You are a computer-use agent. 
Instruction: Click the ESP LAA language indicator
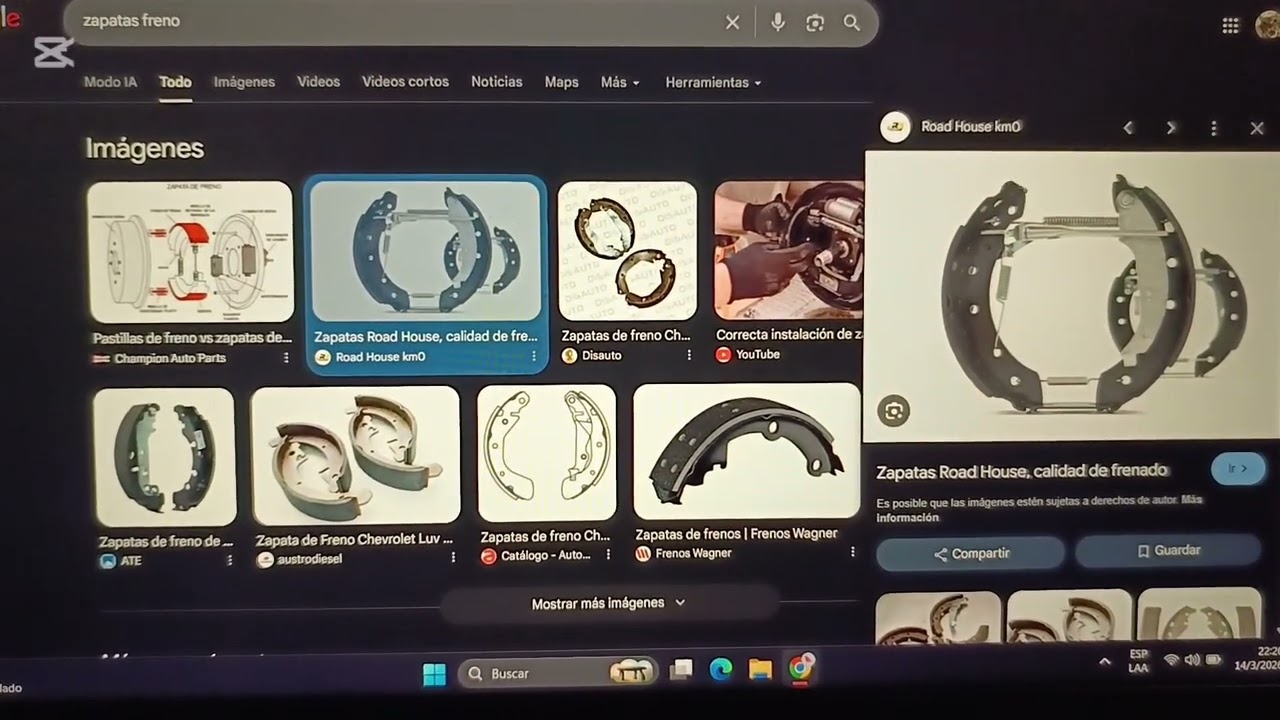(x=1138, y=661)
